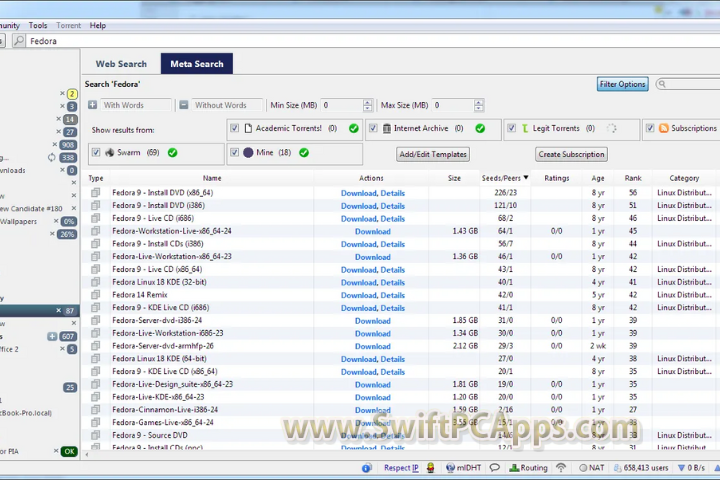The width and height of the screenshot is (720, 480).
Task: Close the selected sidebar entry with badge 87
Action: pyautogui.click(x=58, y=311)
